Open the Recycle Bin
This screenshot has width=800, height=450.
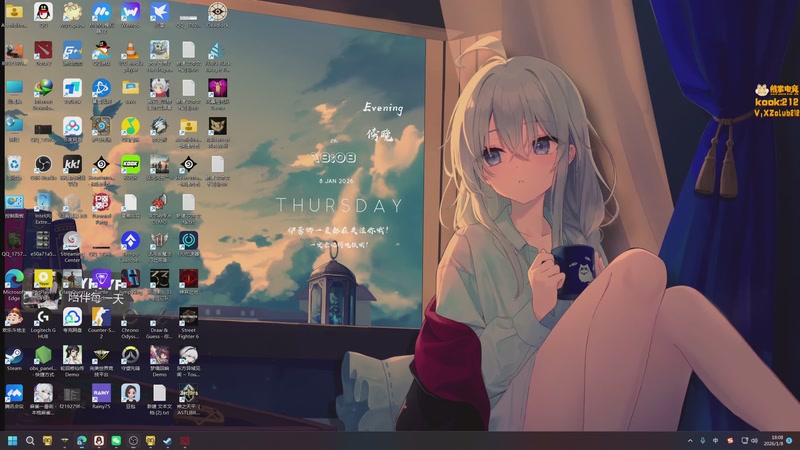click(14, 164)
